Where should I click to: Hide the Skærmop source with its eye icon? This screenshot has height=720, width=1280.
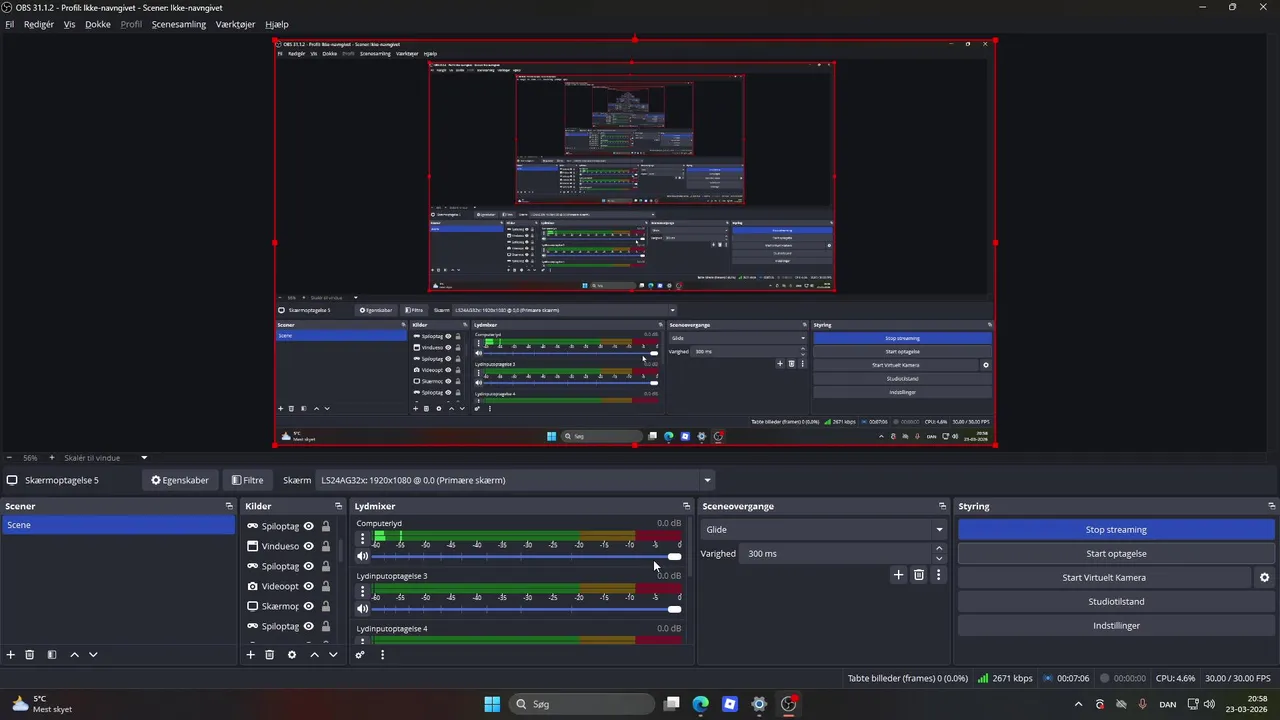point(309,606)
